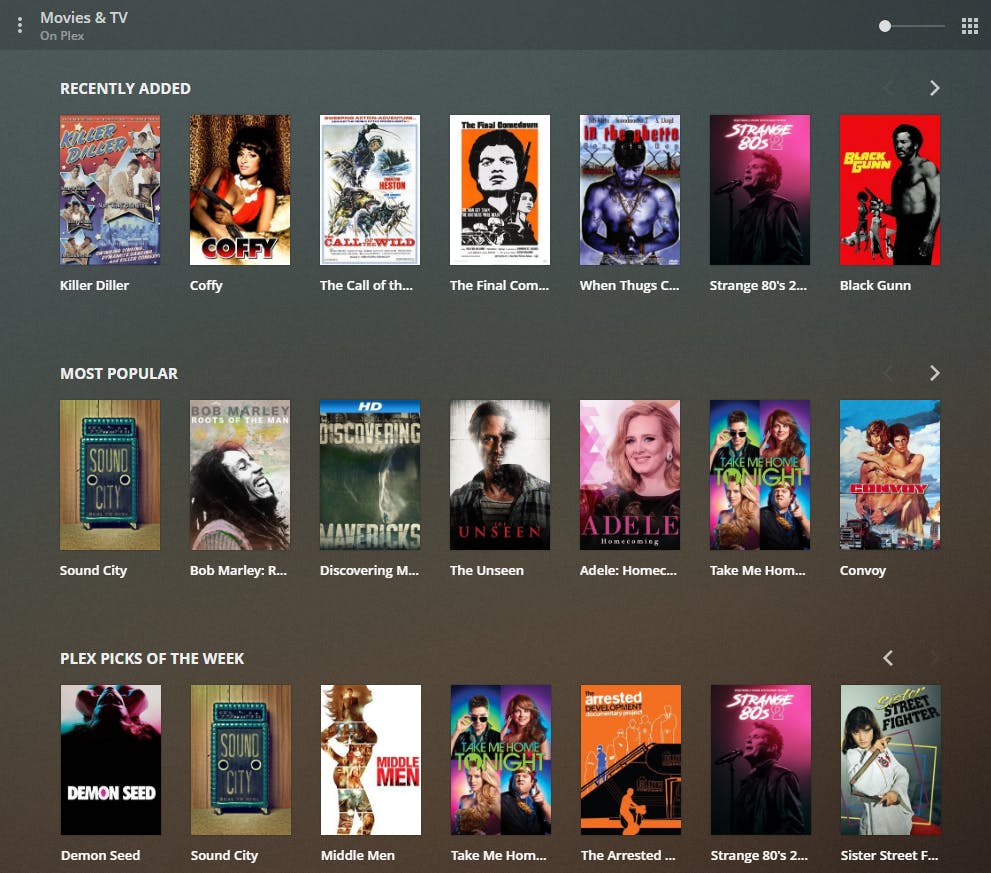
Task: Open The Unseen poster
Action: 500,475
